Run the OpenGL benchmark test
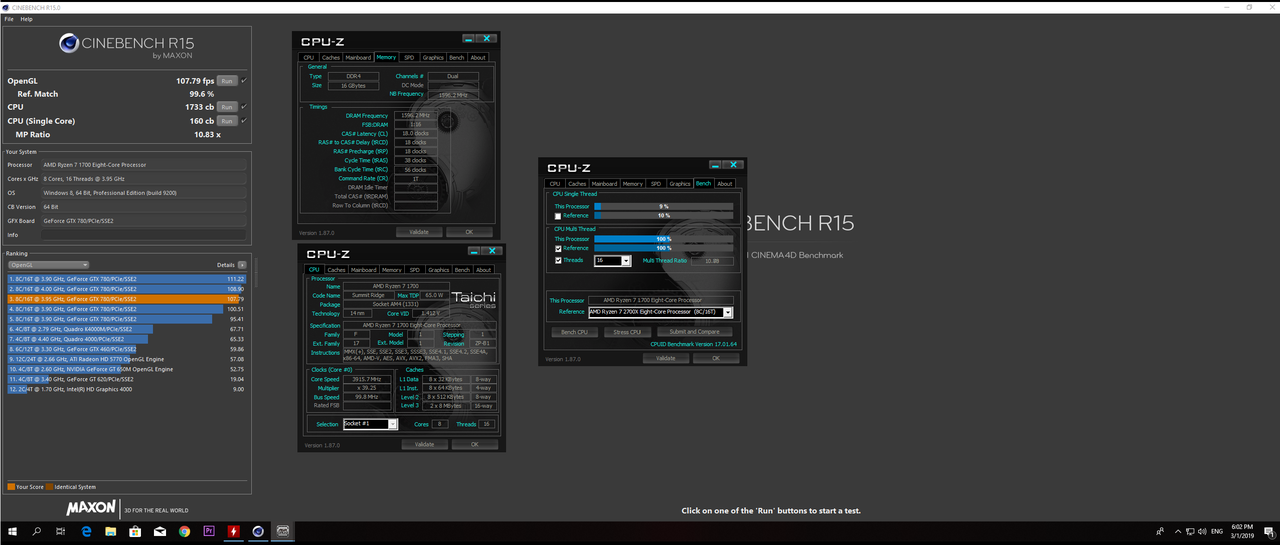 227,81
